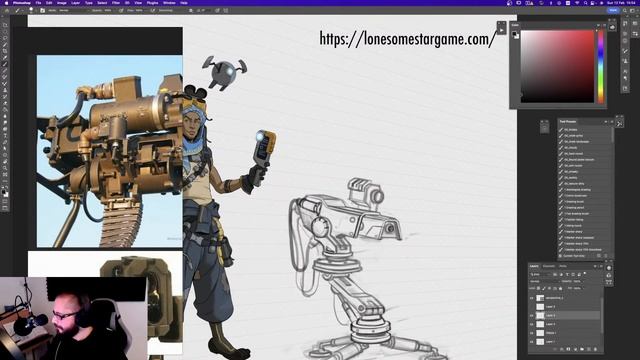Select the Eyedropper tool
Screen dimensions: 640x360
click(x=5, y=58)
